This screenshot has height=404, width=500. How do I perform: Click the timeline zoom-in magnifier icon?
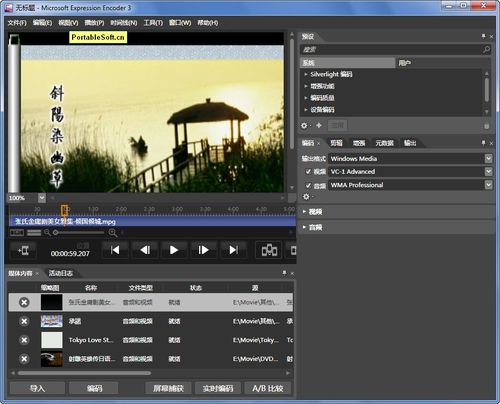pos(113,233)
